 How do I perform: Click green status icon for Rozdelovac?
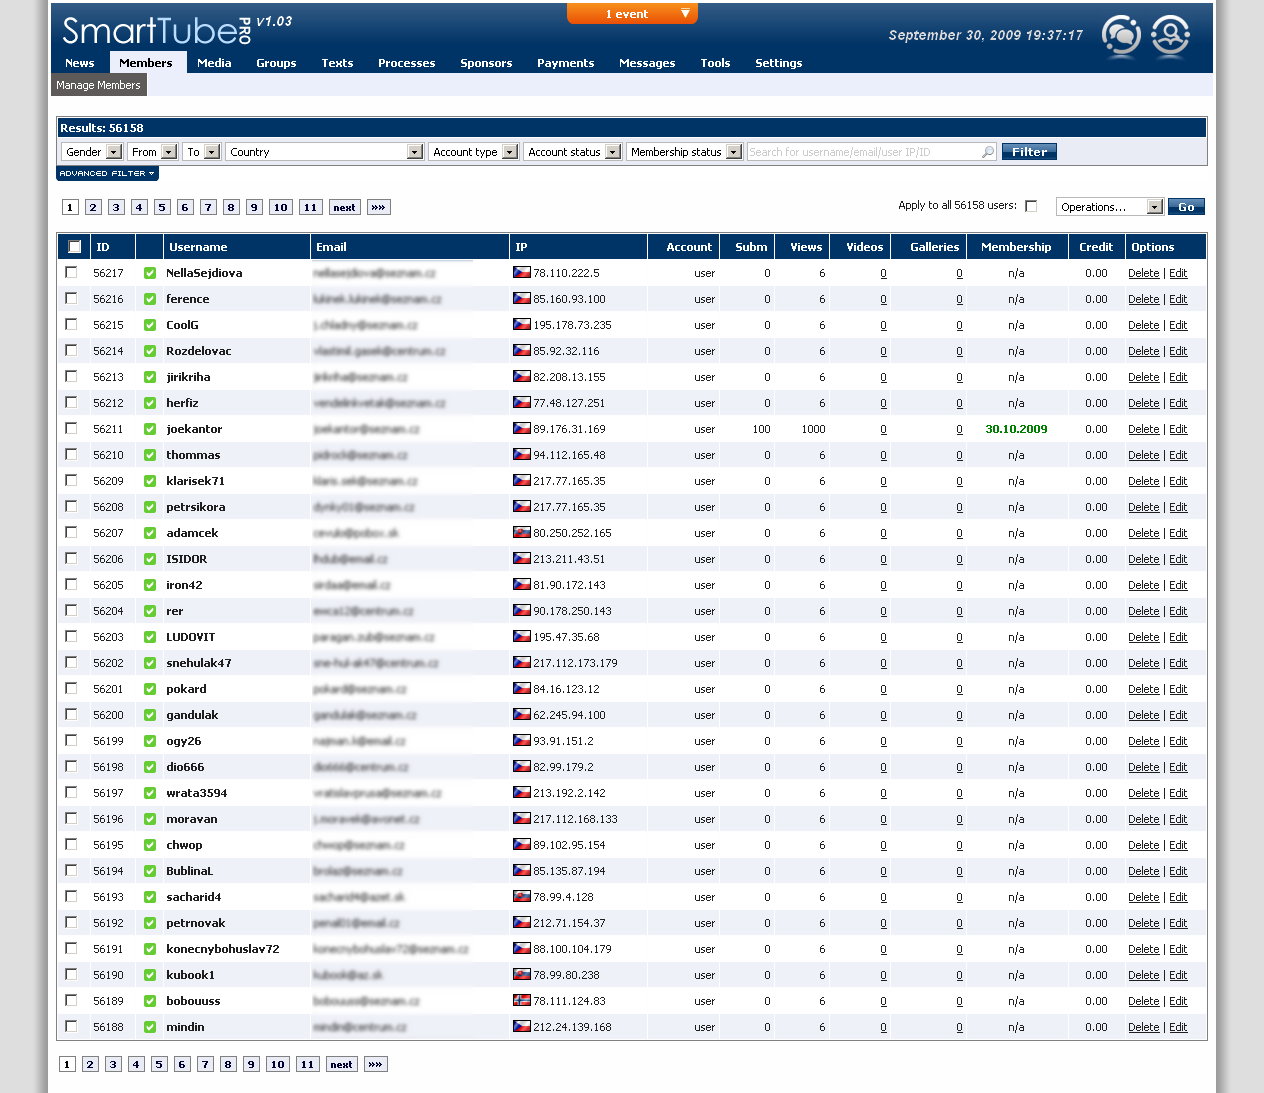pyautogui.click(x=150, y=351)
